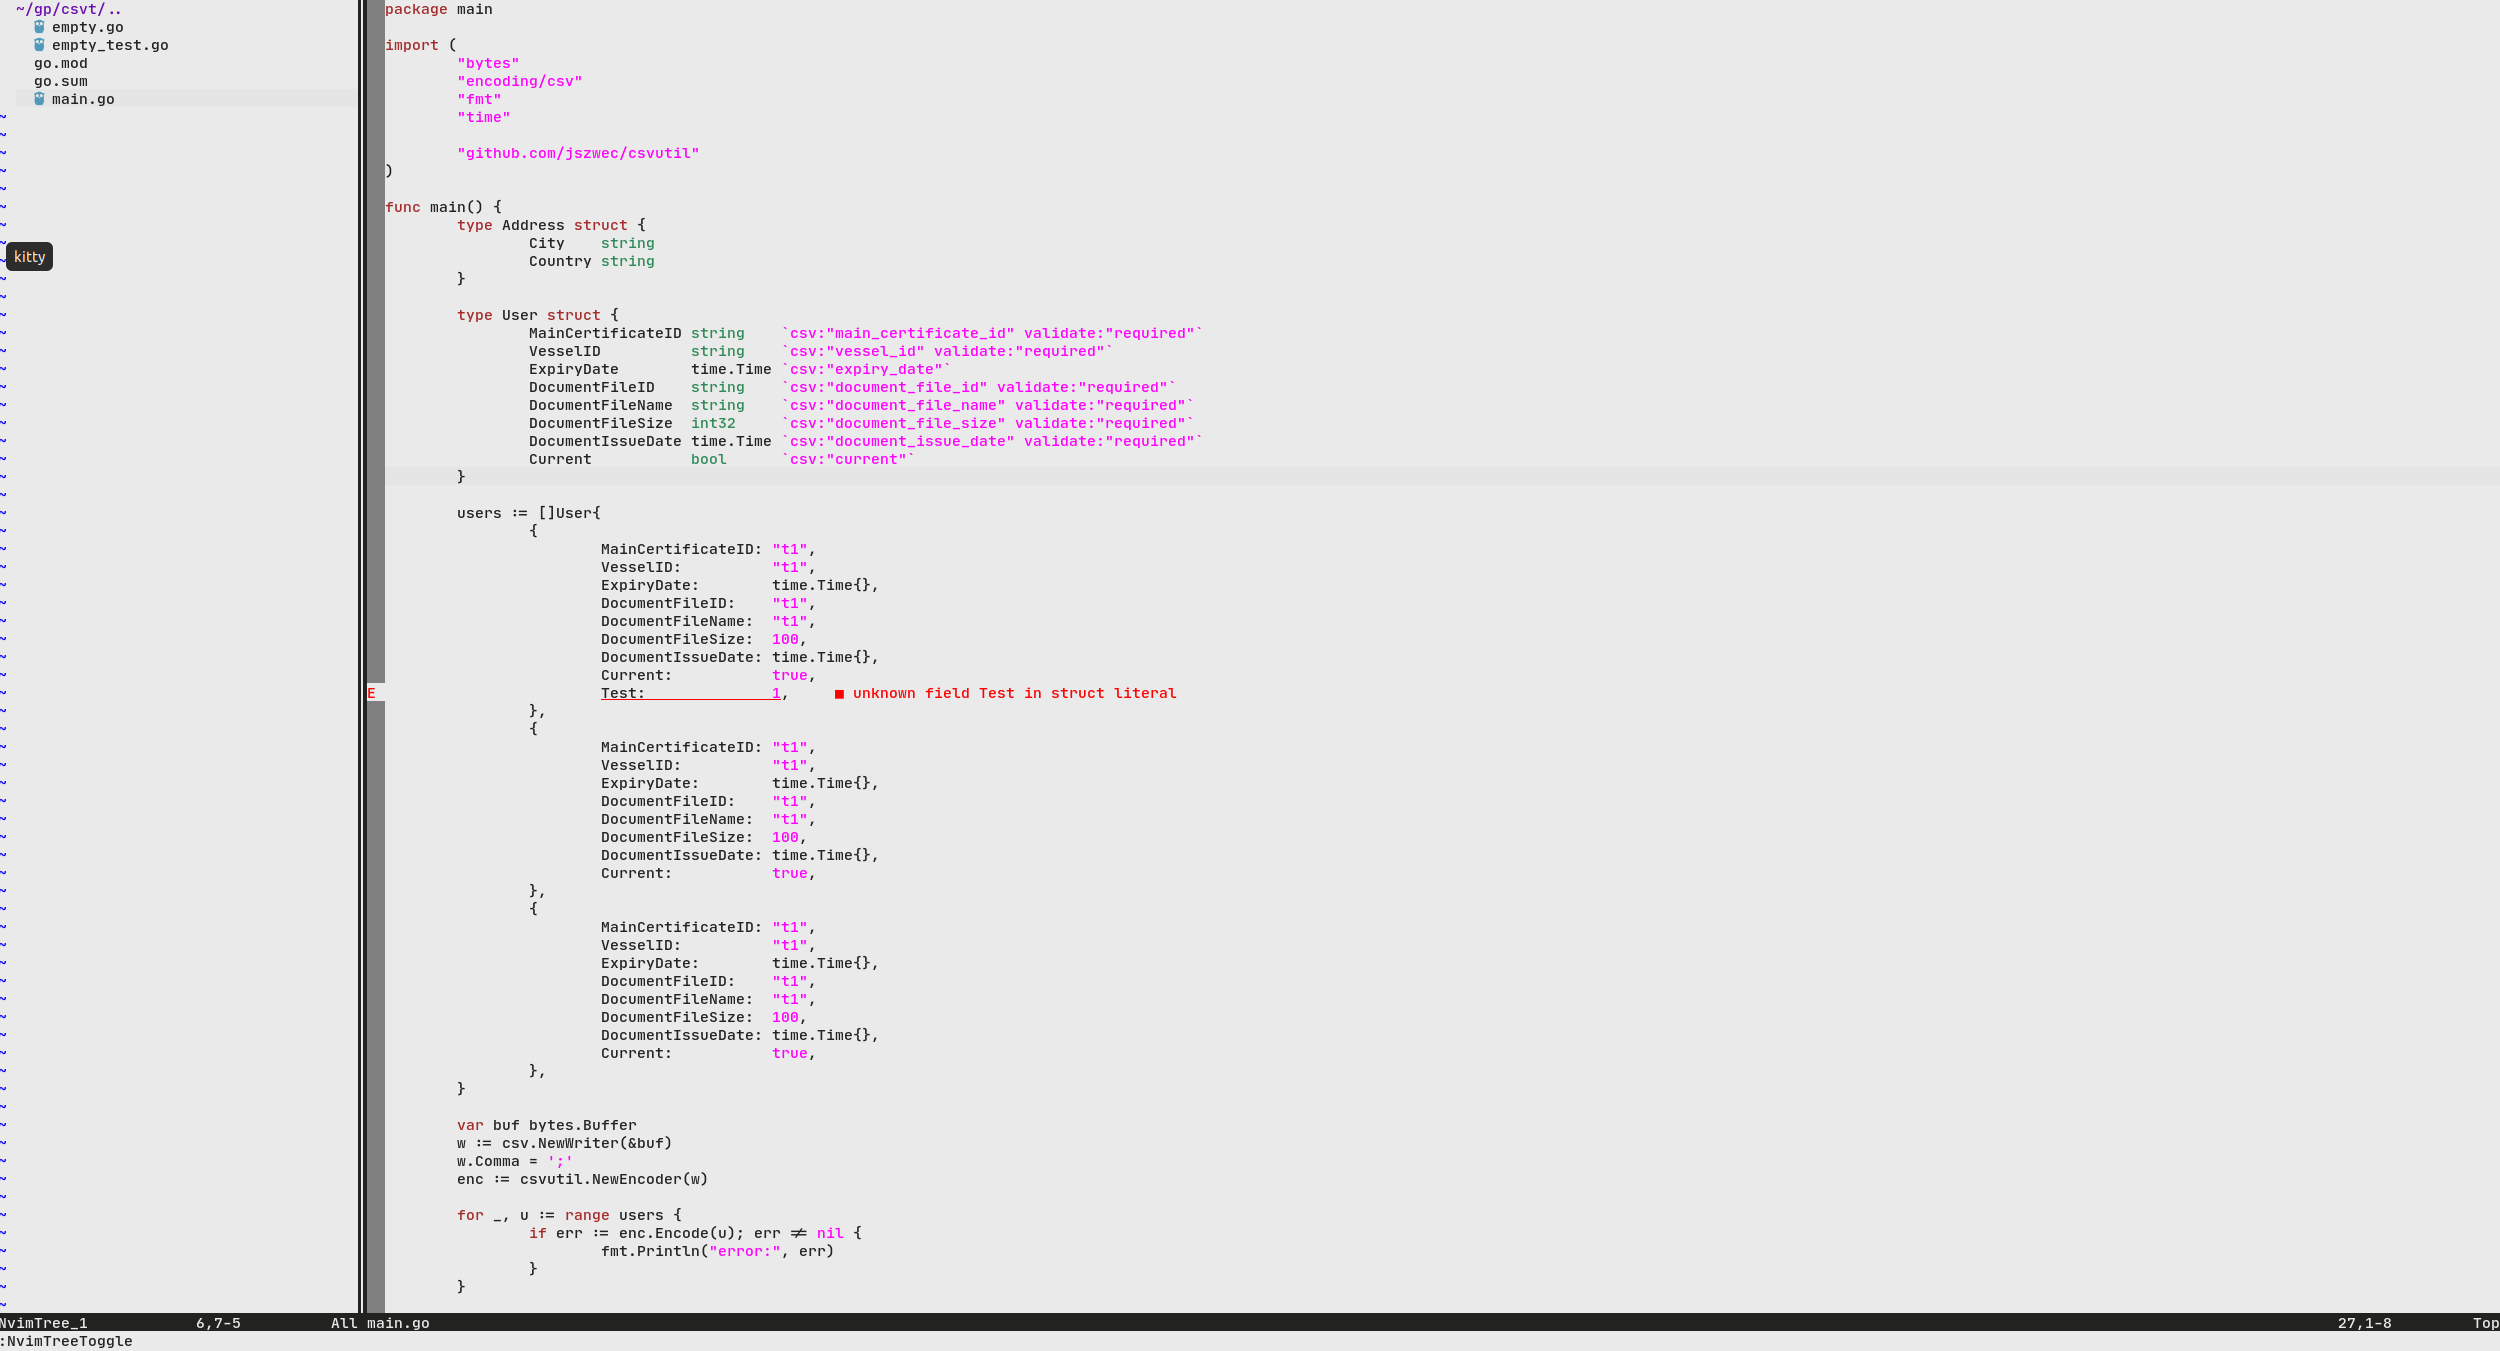Click the red diagnostic square before error message

click(x=839, y=694)
